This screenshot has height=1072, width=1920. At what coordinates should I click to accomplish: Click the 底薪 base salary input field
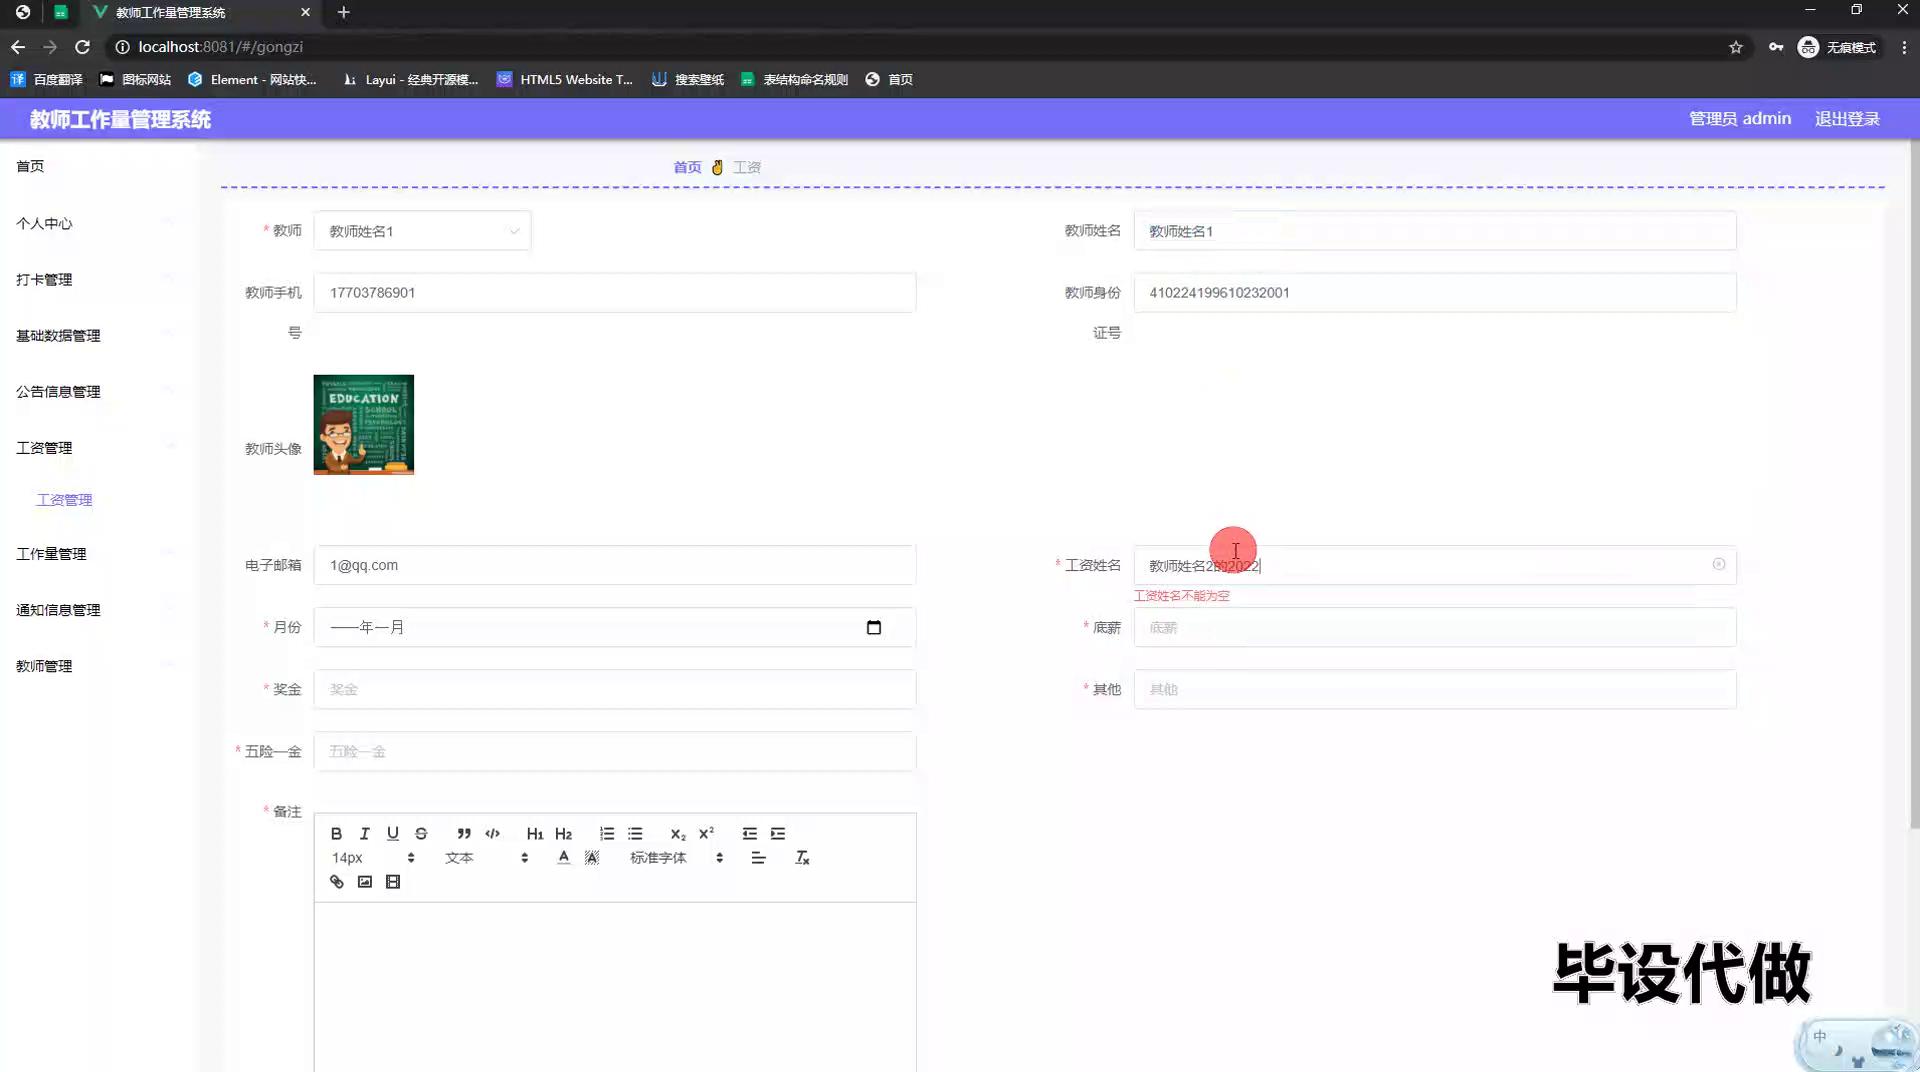(x=1434, y=627)
